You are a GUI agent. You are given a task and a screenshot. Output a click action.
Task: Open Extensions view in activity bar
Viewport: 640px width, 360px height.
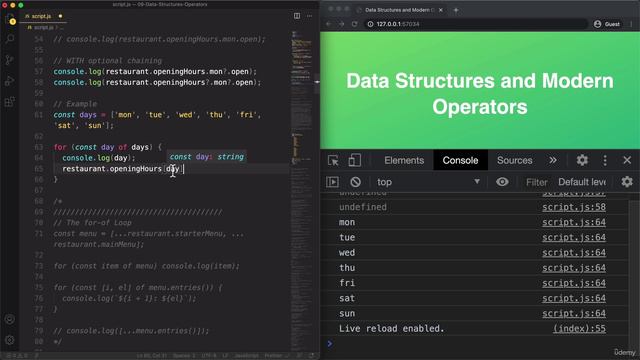pos(10,102)
